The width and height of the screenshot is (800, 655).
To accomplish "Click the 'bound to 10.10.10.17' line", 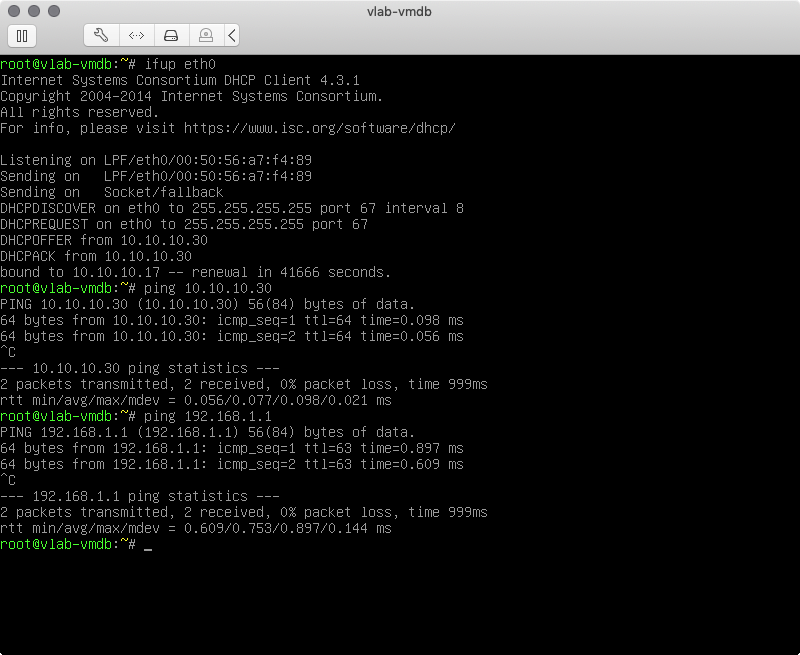I will [195, 272].
